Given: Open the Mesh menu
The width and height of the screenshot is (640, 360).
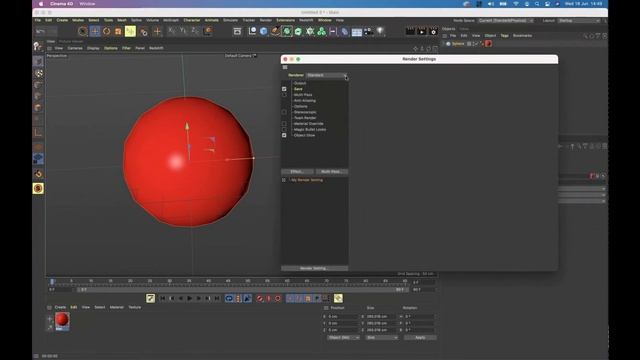Looking at the screenshot, I should [x=122, y=20].
